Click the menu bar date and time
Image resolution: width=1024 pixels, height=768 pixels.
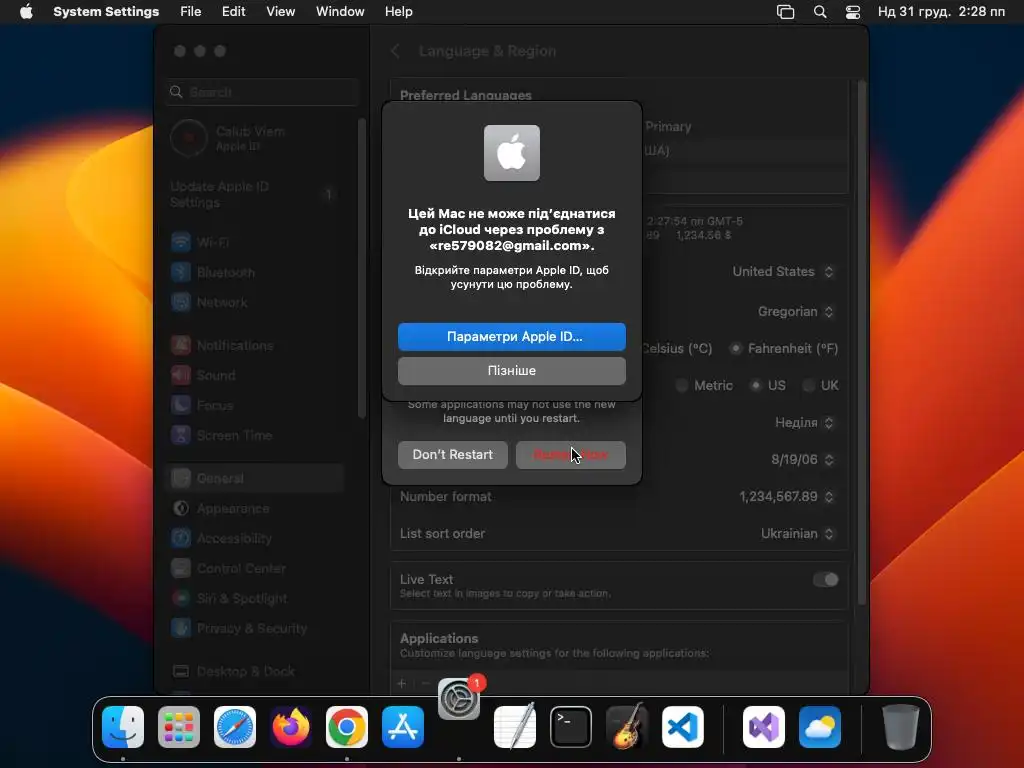(941, 12)
